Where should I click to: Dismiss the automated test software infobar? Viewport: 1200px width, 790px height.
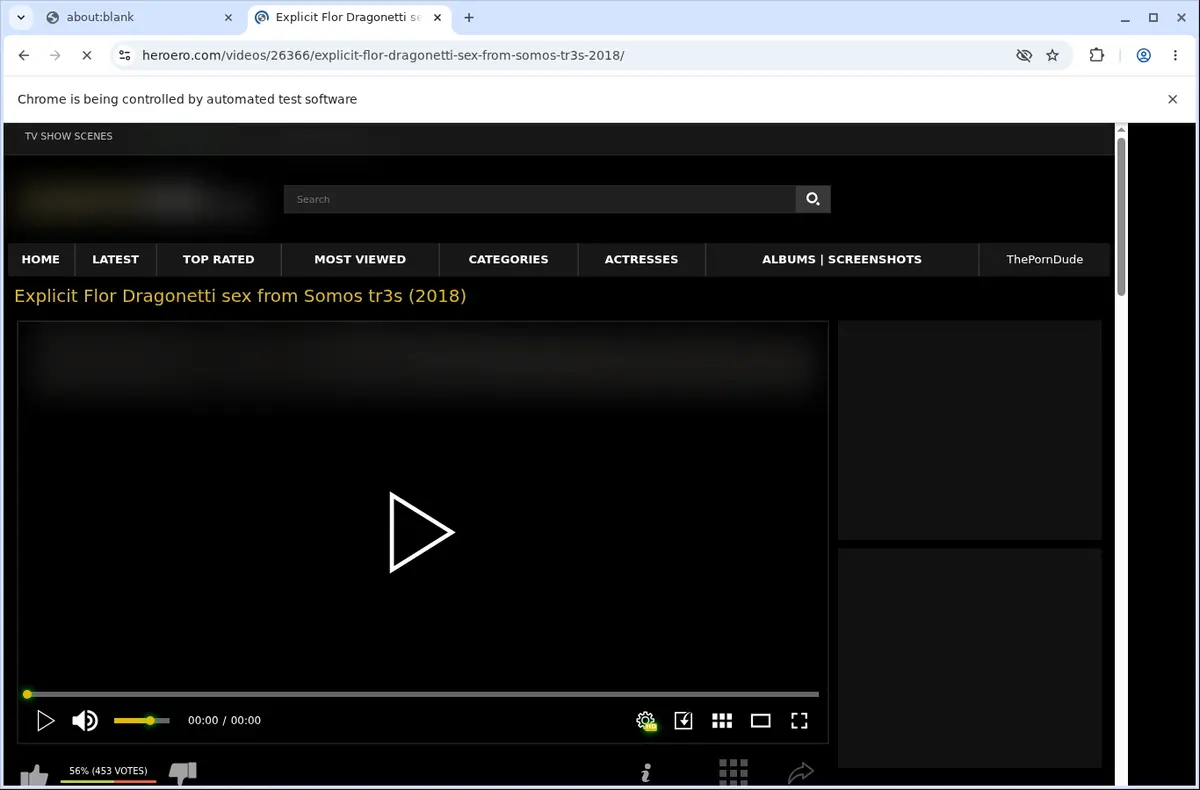tap(1173, 99)
